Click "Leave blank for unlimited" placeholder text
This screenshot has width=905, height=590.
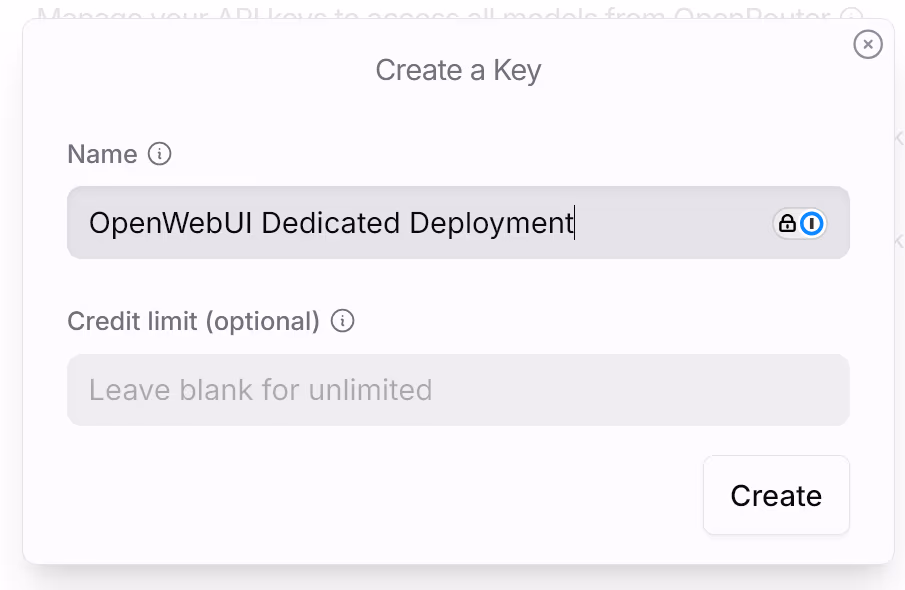pyautogui.click(x=260, y=389)
